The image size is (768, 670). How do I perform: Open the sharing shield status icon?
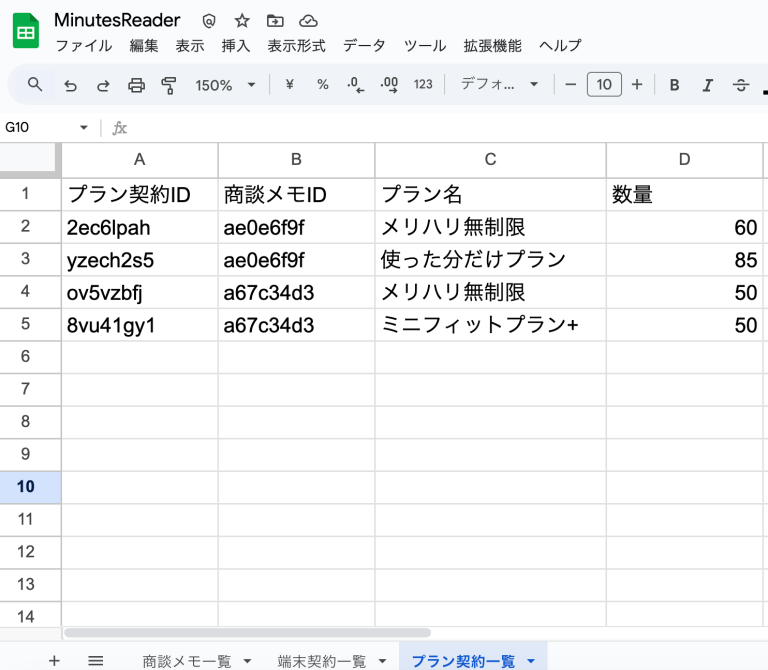click(x=209, y=21)
